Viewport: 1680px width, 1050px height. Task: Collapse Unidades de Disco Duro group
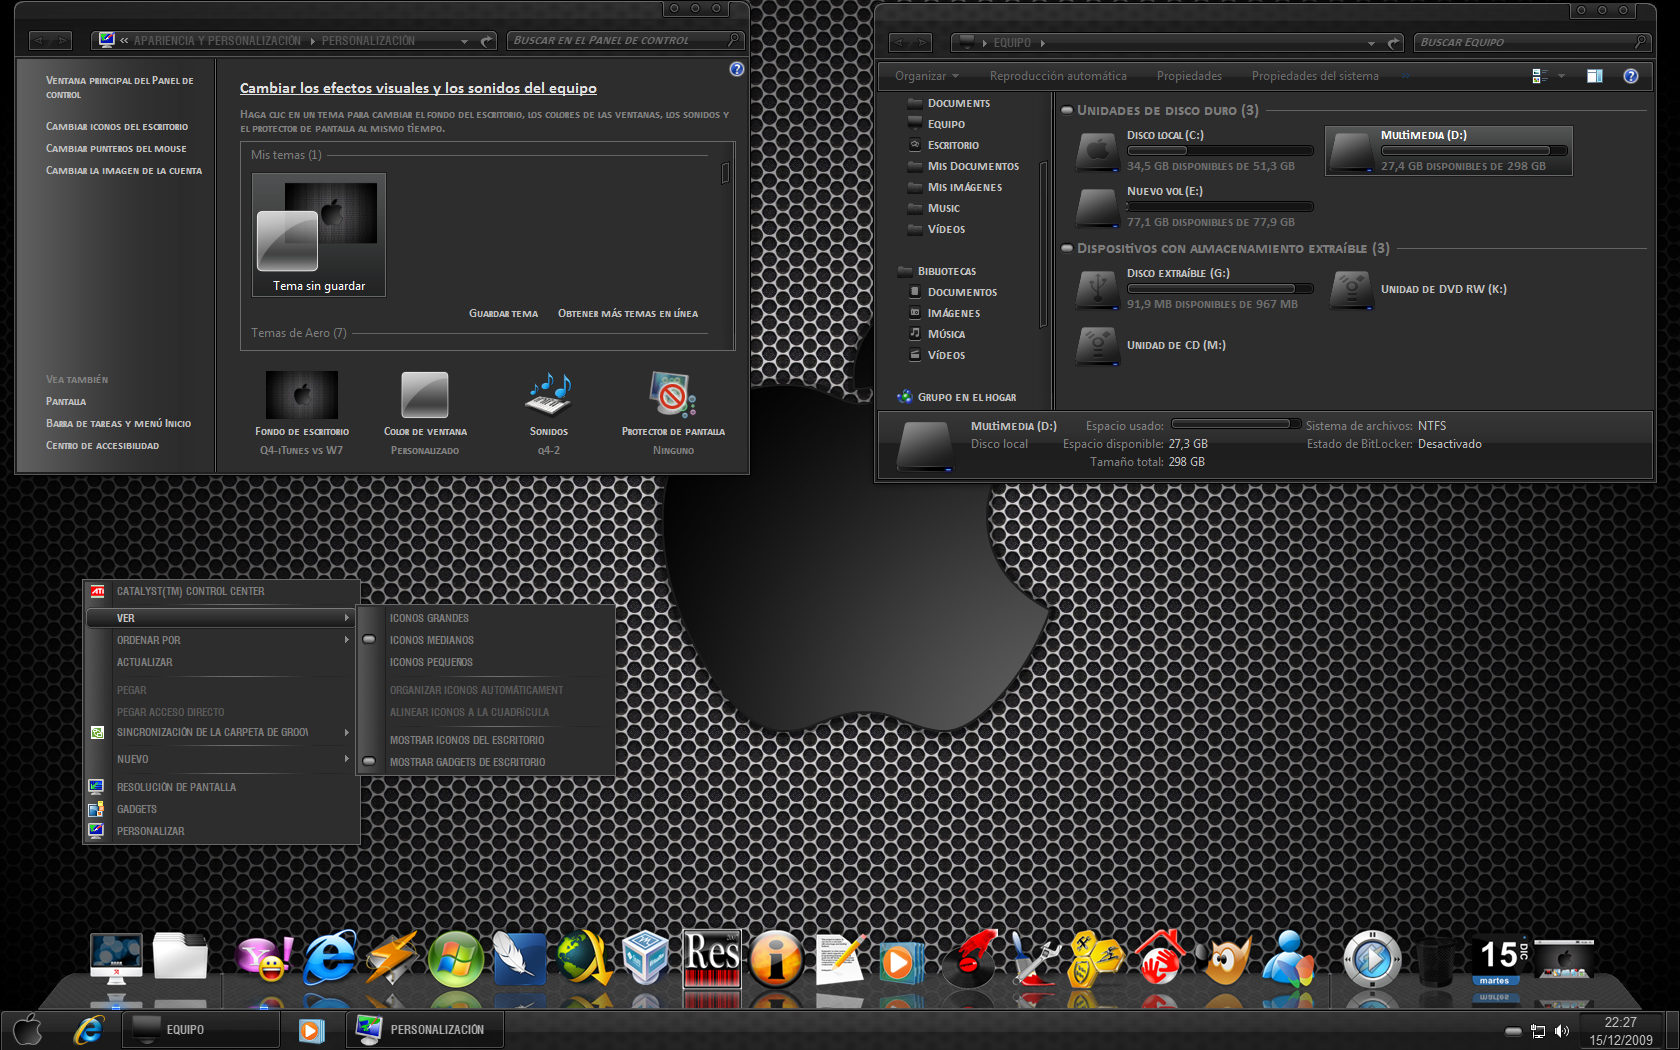click(x=1067, y=110)
